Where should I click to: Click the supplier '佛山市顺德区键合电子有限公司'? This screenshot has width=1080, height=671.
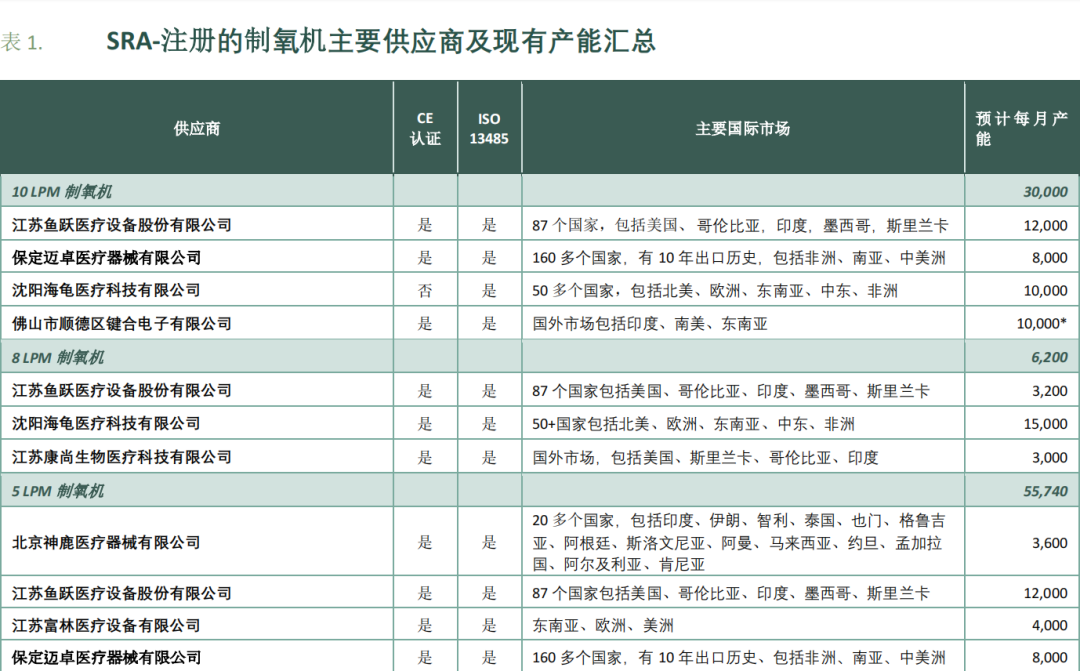tap(122, 323)
